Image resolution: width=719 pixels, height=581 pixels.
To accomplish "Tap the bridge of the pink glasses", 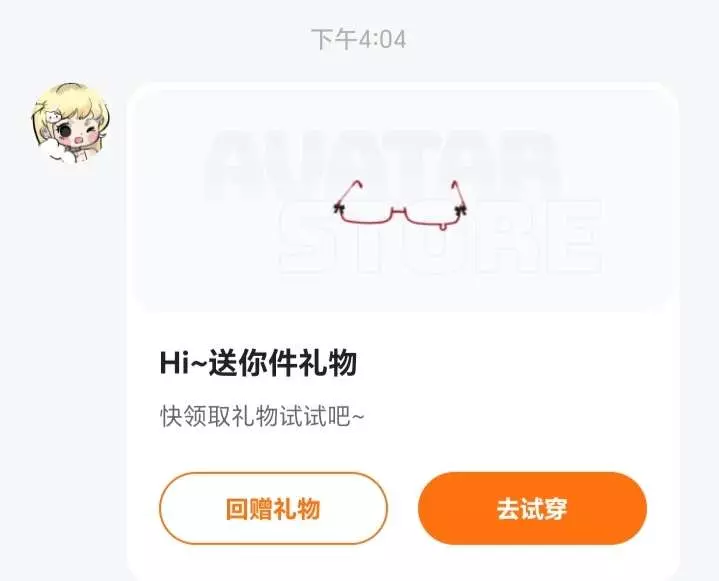I will (398, 210).
